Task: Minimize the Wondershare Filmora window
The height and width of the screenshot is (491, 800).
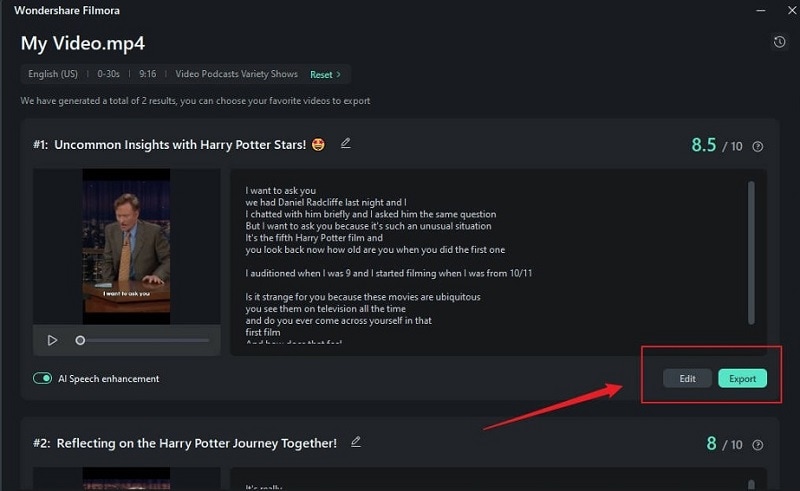Action: 761,10
